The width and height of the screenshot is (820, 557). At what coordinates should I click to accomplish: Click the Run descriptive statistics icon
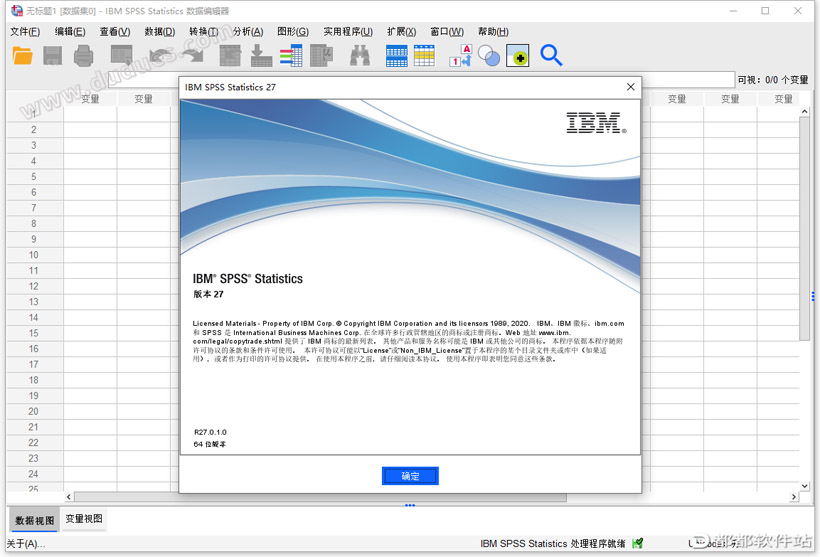[322, 55]
